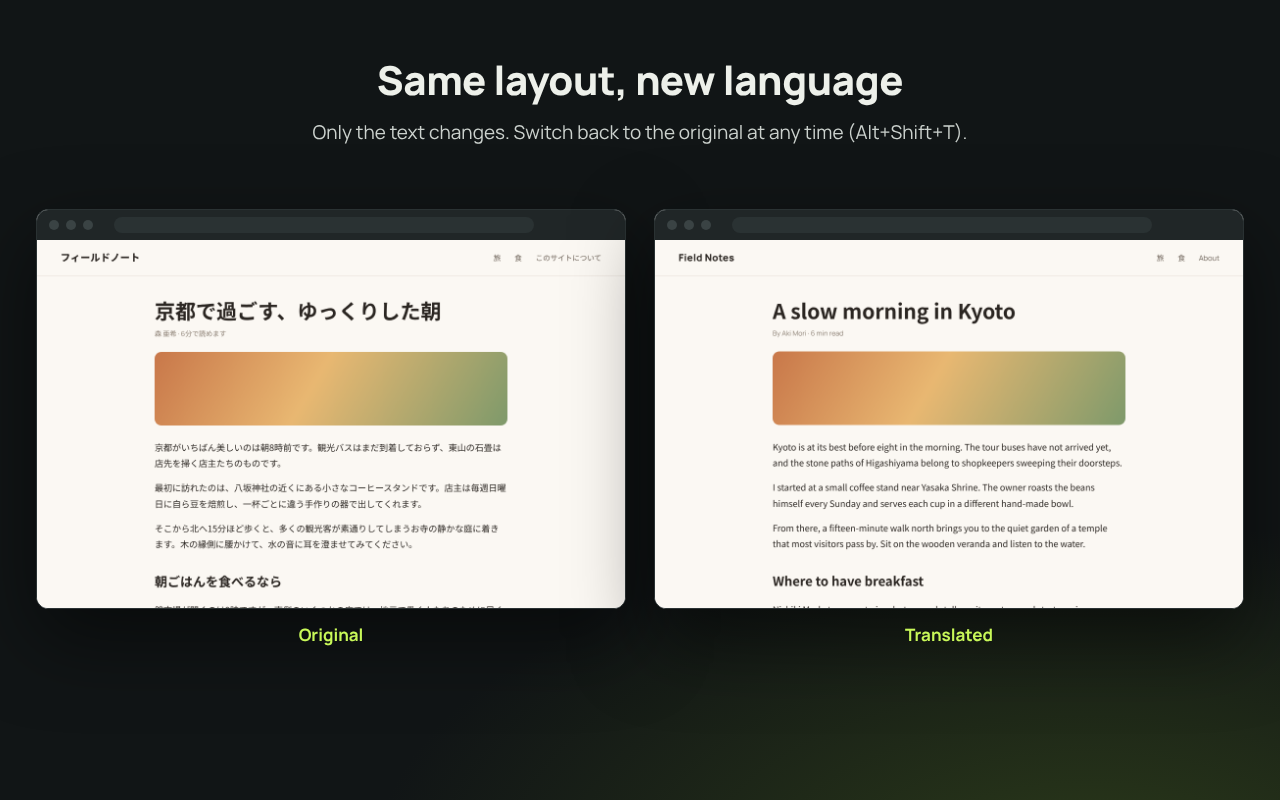1280x800 pixels.
Task: Click the paragraph starting そこから北へ15分ほど
Action: pyautogui.click(x=327, y=536)
